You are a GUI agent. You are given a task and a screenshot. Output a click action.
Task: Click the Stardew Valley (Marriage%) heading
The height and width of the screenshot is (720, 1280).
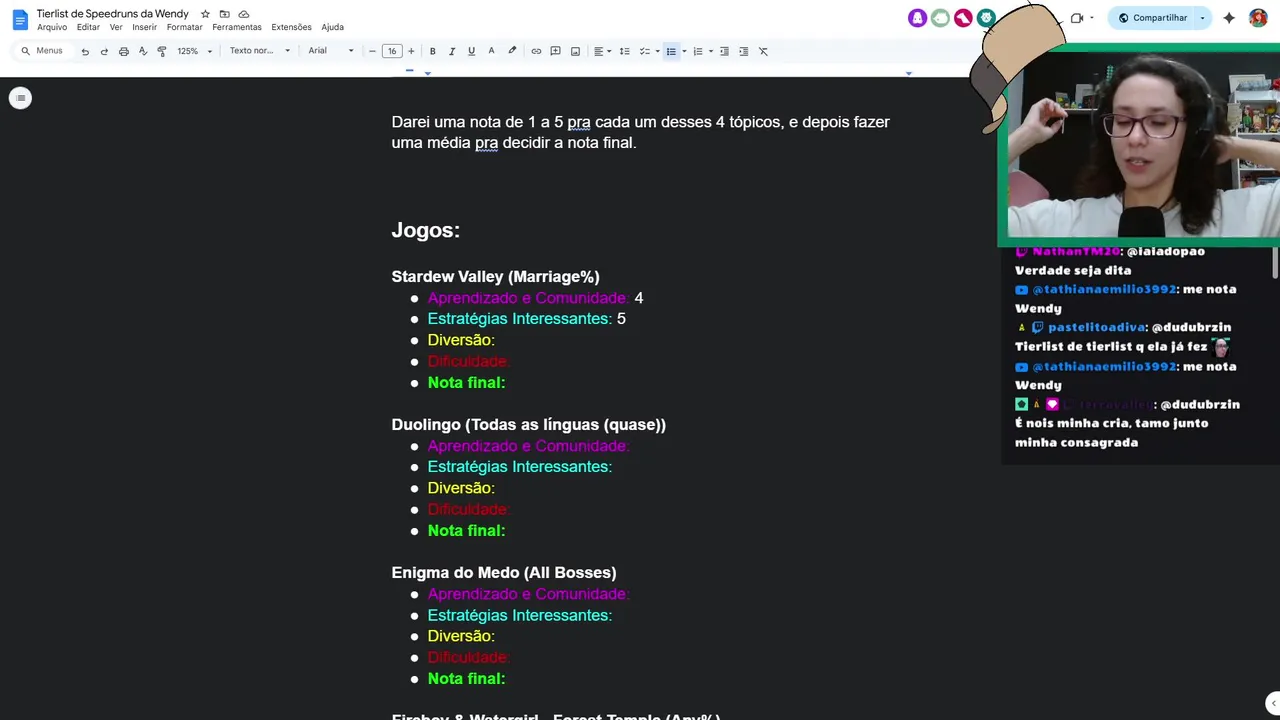click(495, 276)
